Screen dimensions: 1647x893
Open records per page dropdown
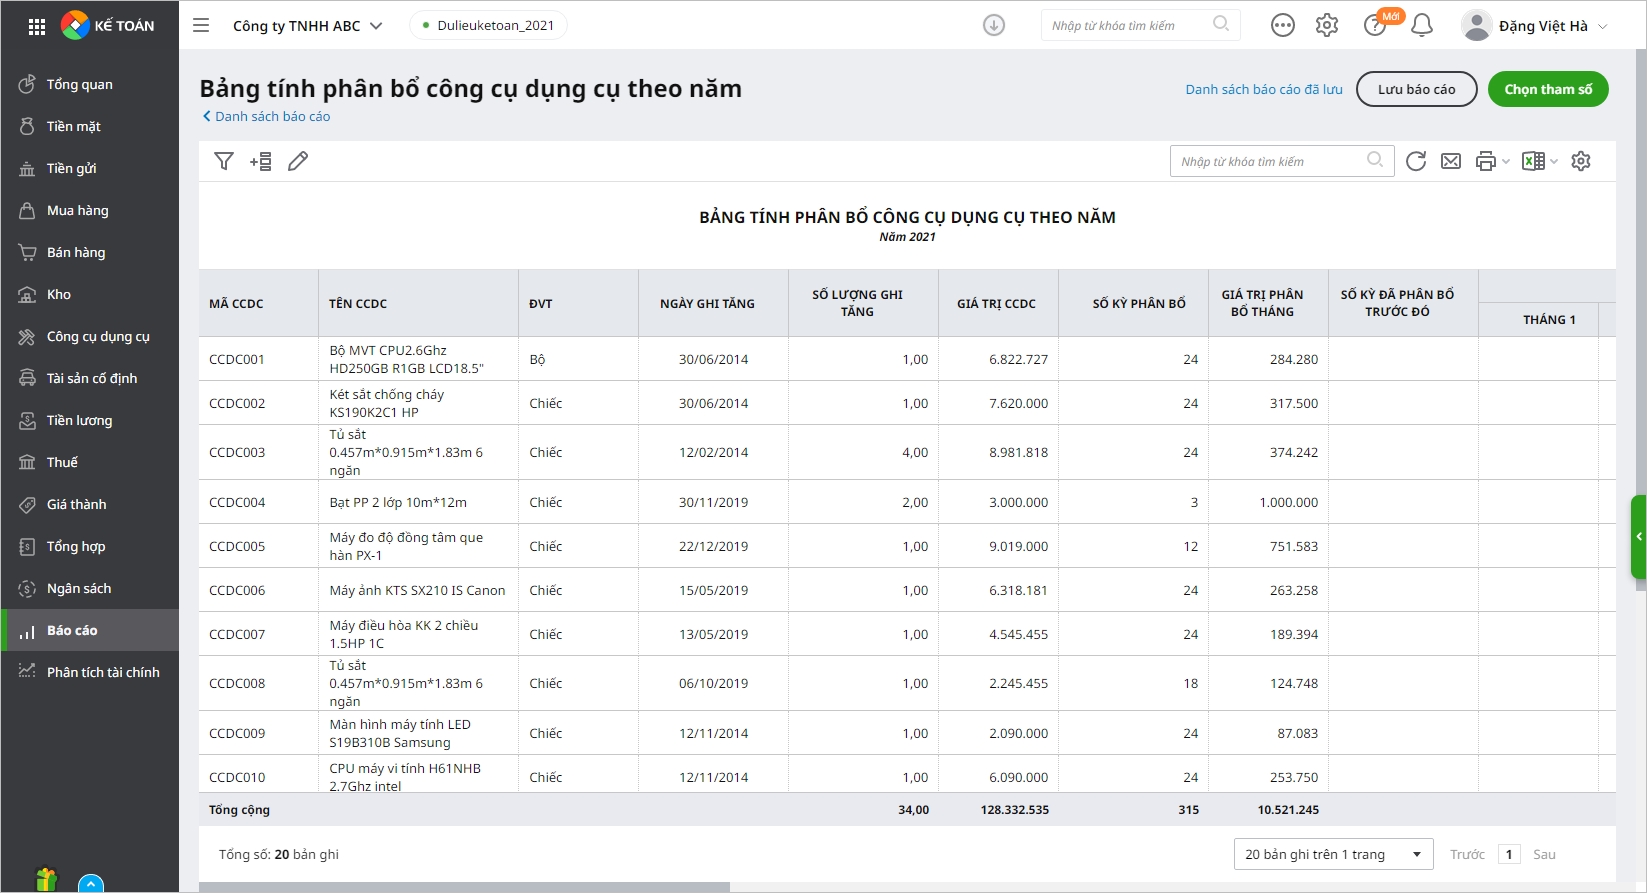click(1333, 854)
